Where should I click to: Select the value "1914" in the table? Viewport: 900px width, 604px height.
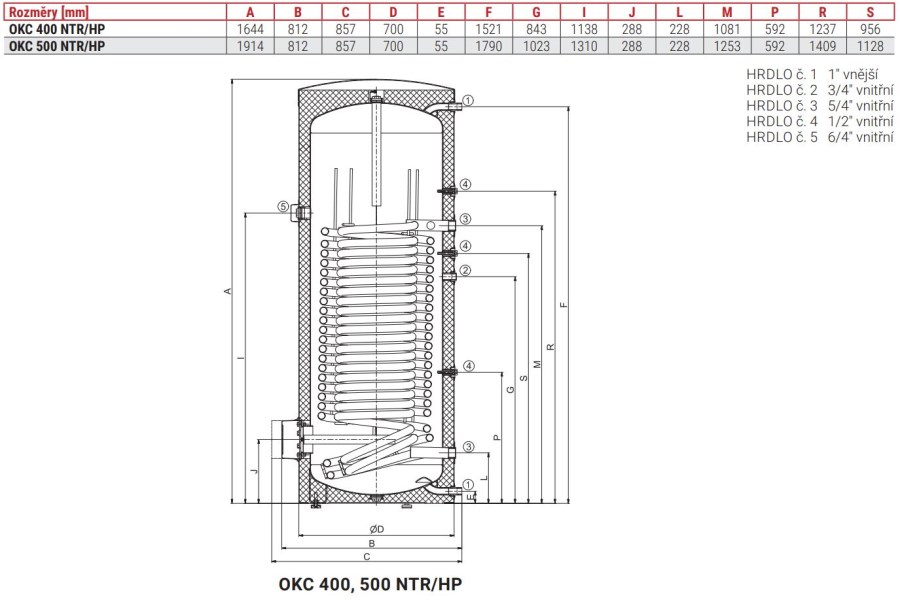(250, 46)
